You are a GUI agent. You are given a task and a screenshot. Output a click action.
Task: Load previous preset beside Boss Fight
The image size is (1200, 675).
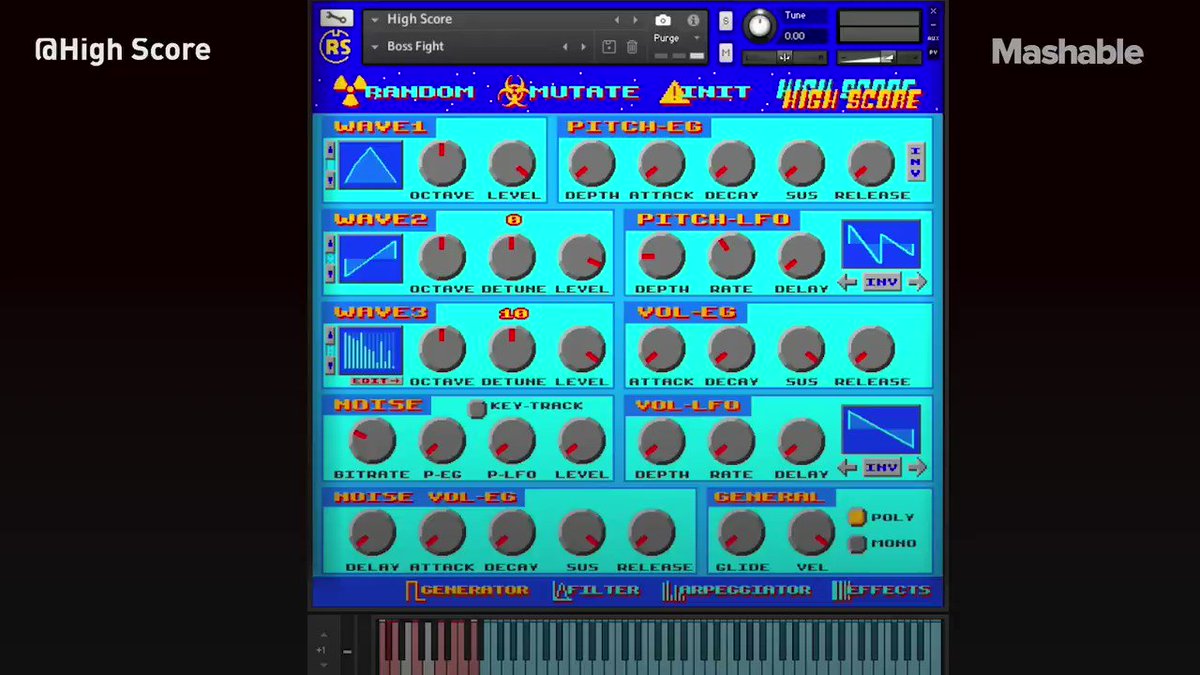point(565,47)
